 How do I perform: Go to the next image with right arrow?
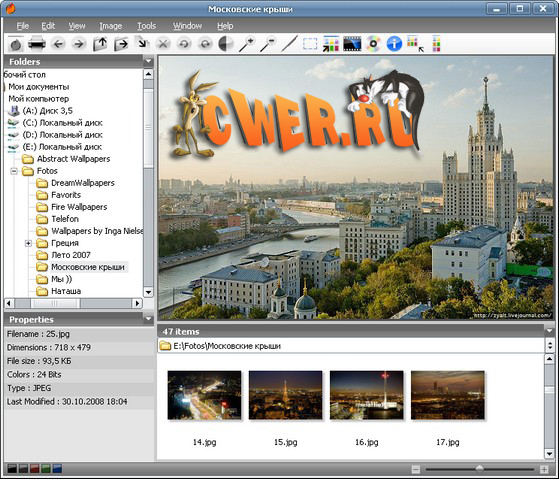tap(79, 44)
